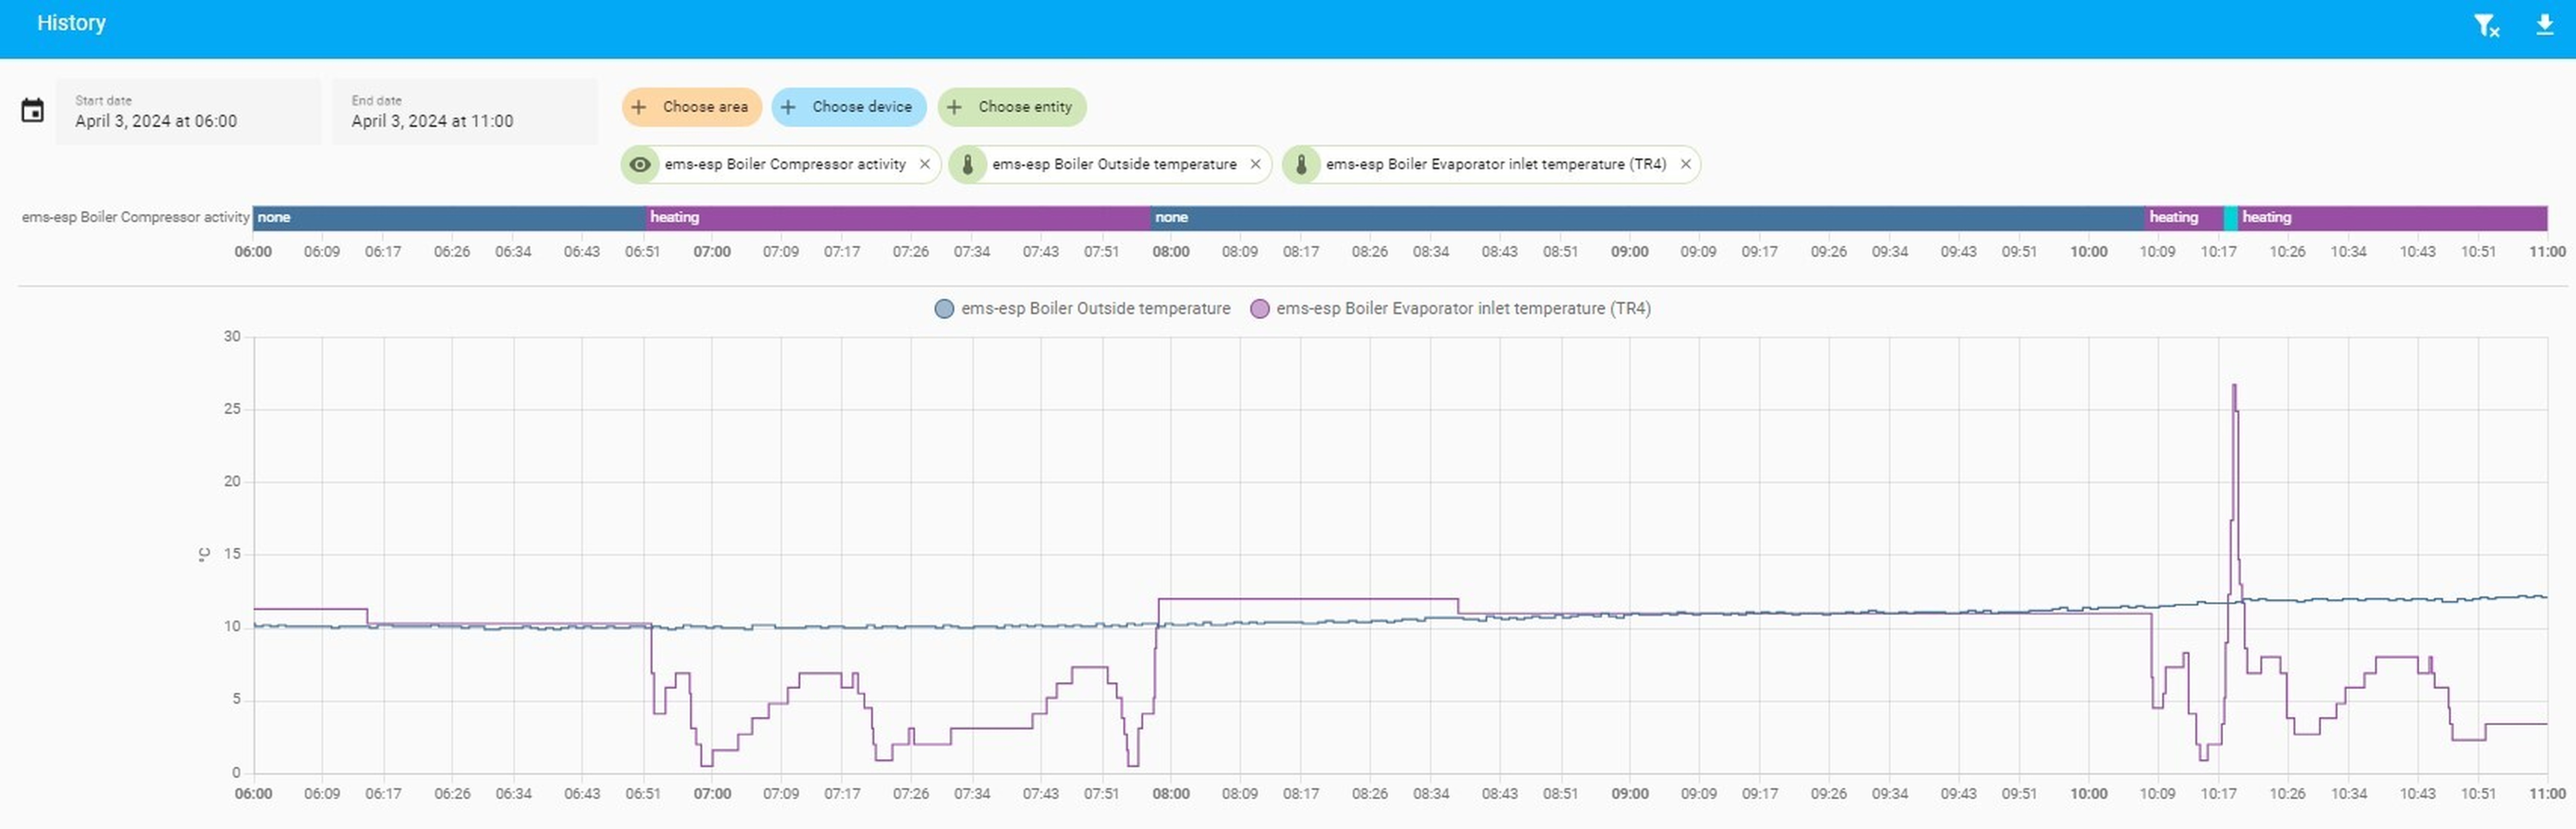Image resolution: width=2576 pixels, height=829 pixels.
Task: Select 'heating' segment near 10:09
Action: tap(2184, 218)
